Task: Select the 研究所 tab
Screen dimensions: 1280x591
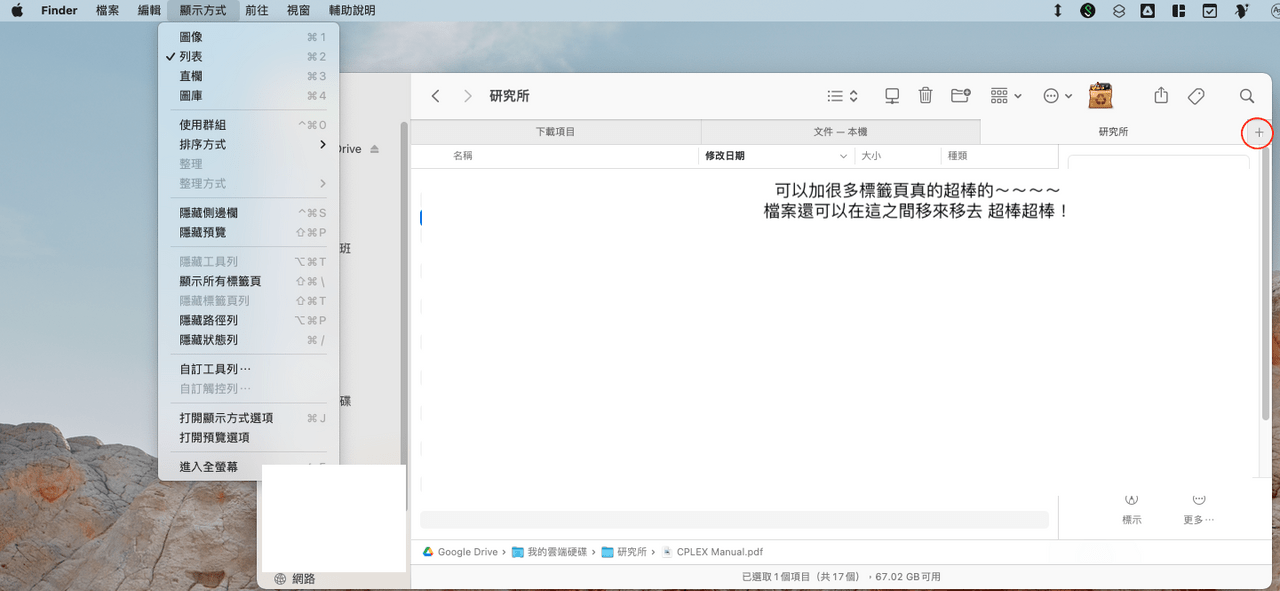Action: pos(1113,132)
